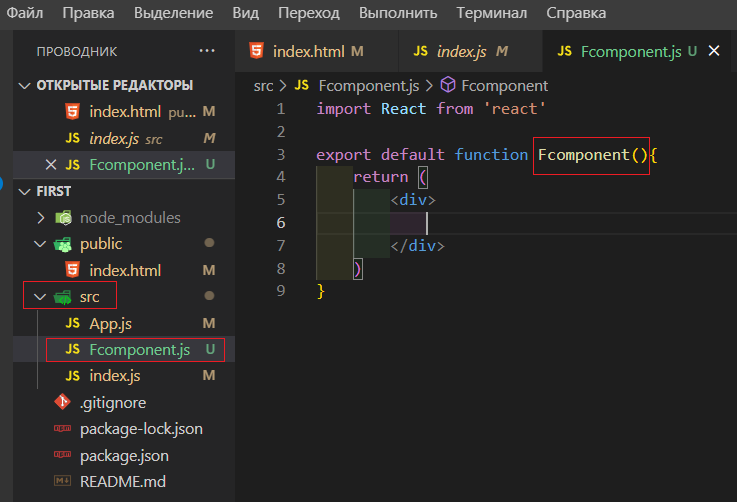Click the ПРОВОДНИК panel title
This screenshot has height=502, width=737.
coord(77,52)
